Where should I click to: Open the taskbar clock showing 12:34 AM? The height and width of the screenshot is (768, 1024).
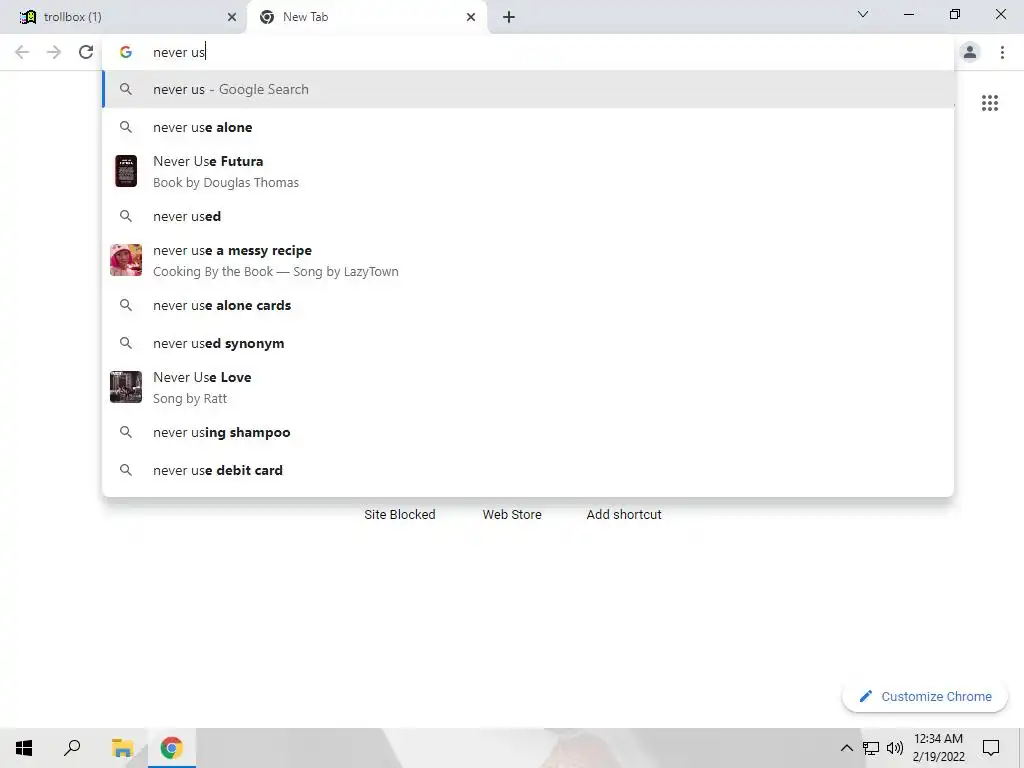pos(938,748)
